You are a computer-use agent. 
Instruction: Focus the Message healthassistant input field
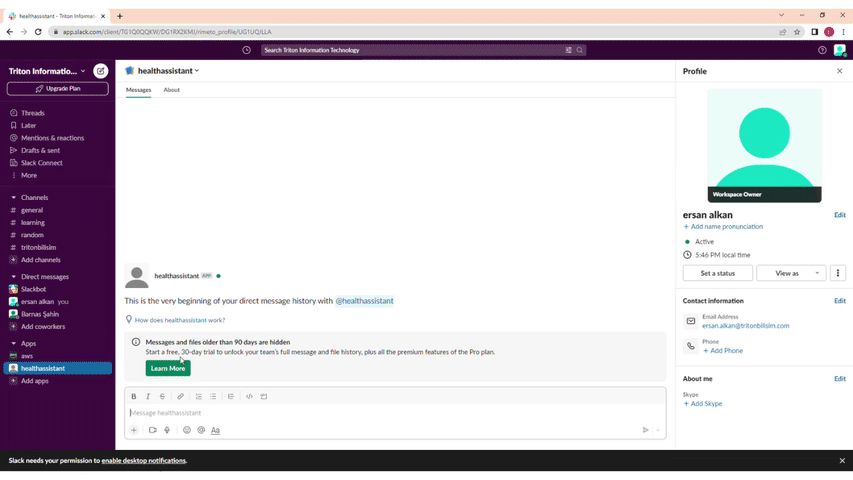395,413
